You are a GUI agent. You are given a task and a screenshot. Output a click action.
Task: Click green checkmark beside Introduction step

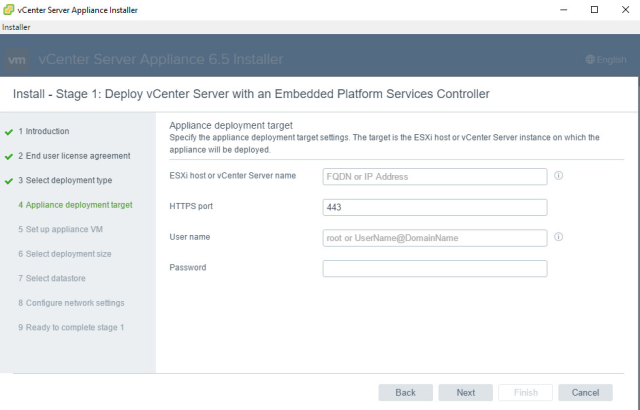(9, 132)
